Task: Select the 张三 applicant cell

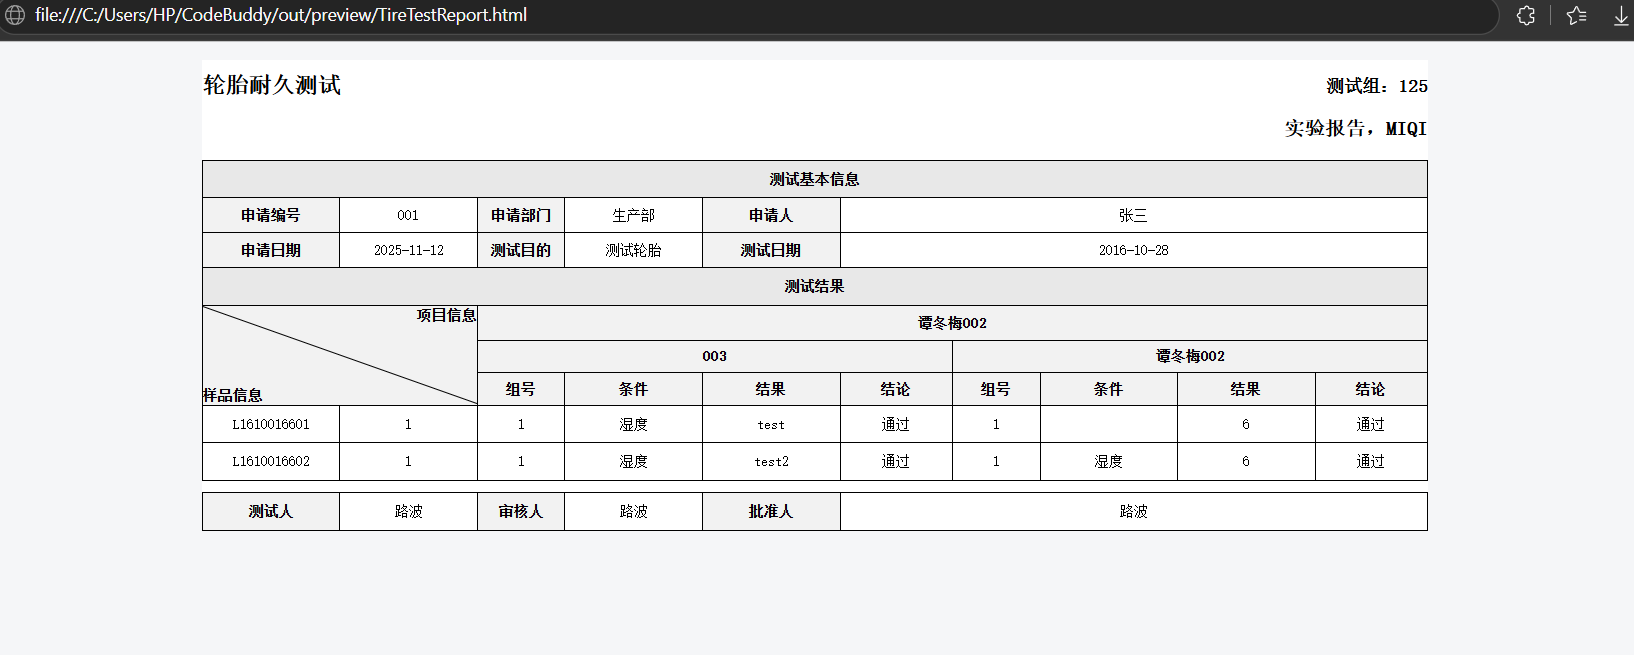Action: pos(1134,215)
